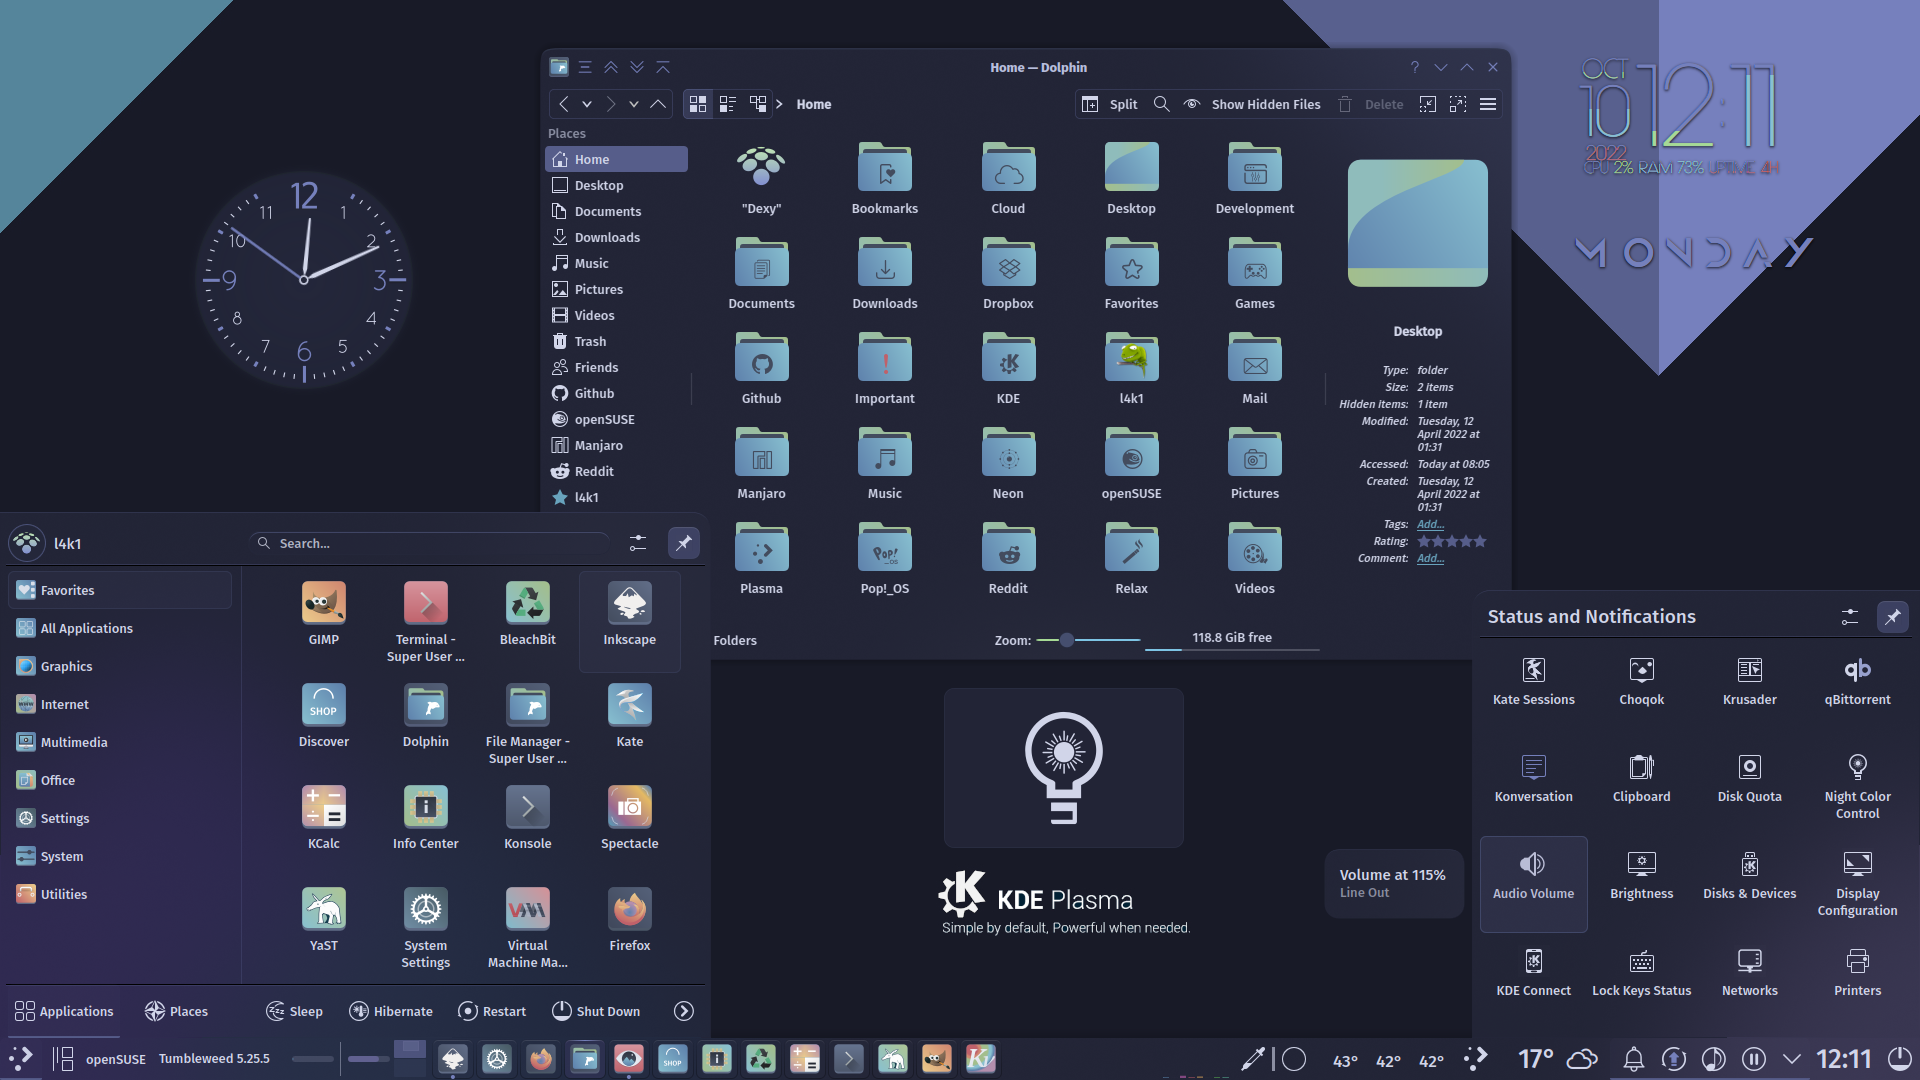Image resolution: width=1920 pixels, height=1080 pixels.
Task: Click the 118.8 GiB free space bar
Action: click(1232, 640)
